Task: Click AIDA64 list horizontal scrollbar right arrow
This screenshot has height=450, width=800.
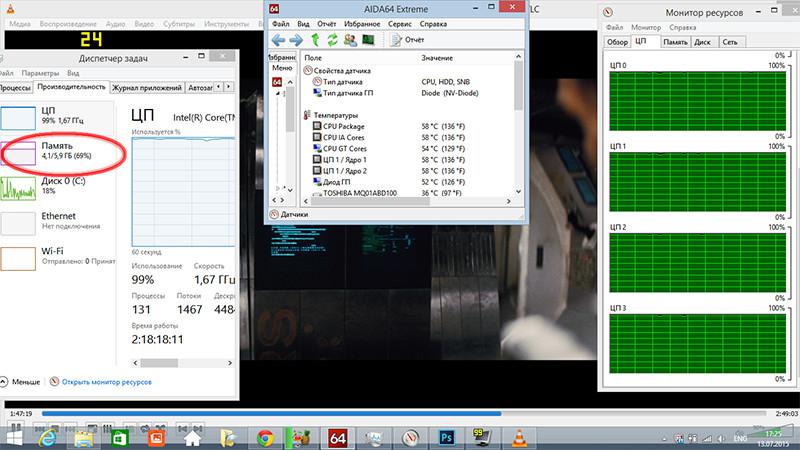Action: [508, 202]
